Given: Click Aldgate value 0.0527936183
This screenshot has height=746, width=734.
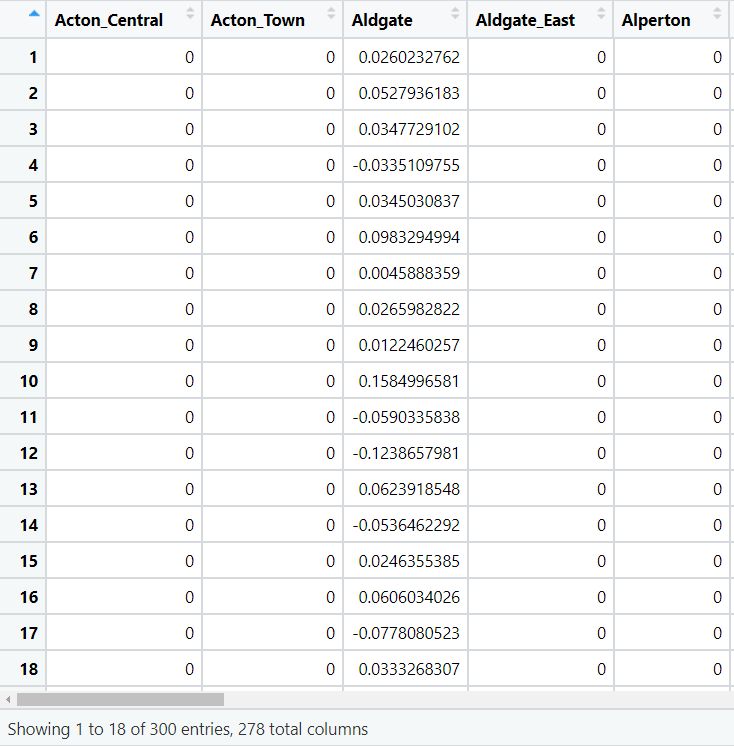Looking at the screenshot, I should click(409, 93).
